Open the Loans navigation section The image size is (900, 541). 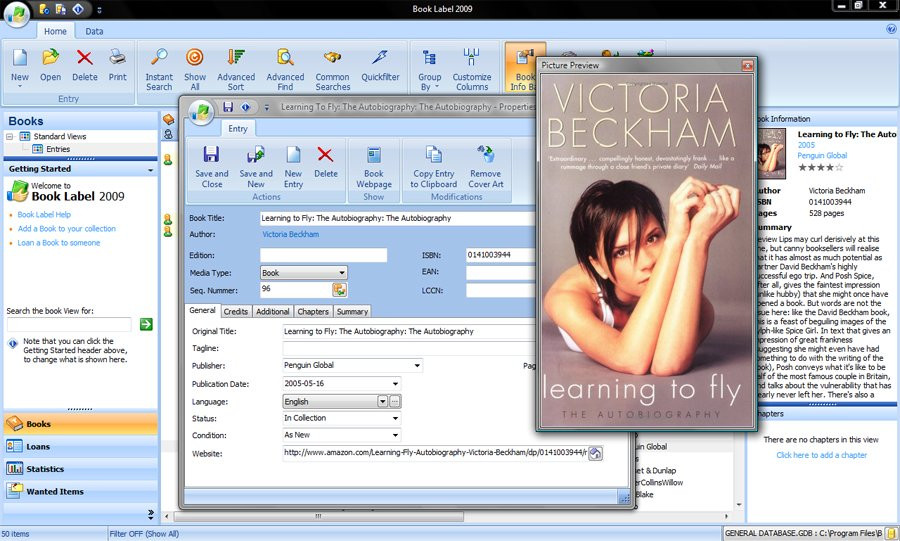80,446
